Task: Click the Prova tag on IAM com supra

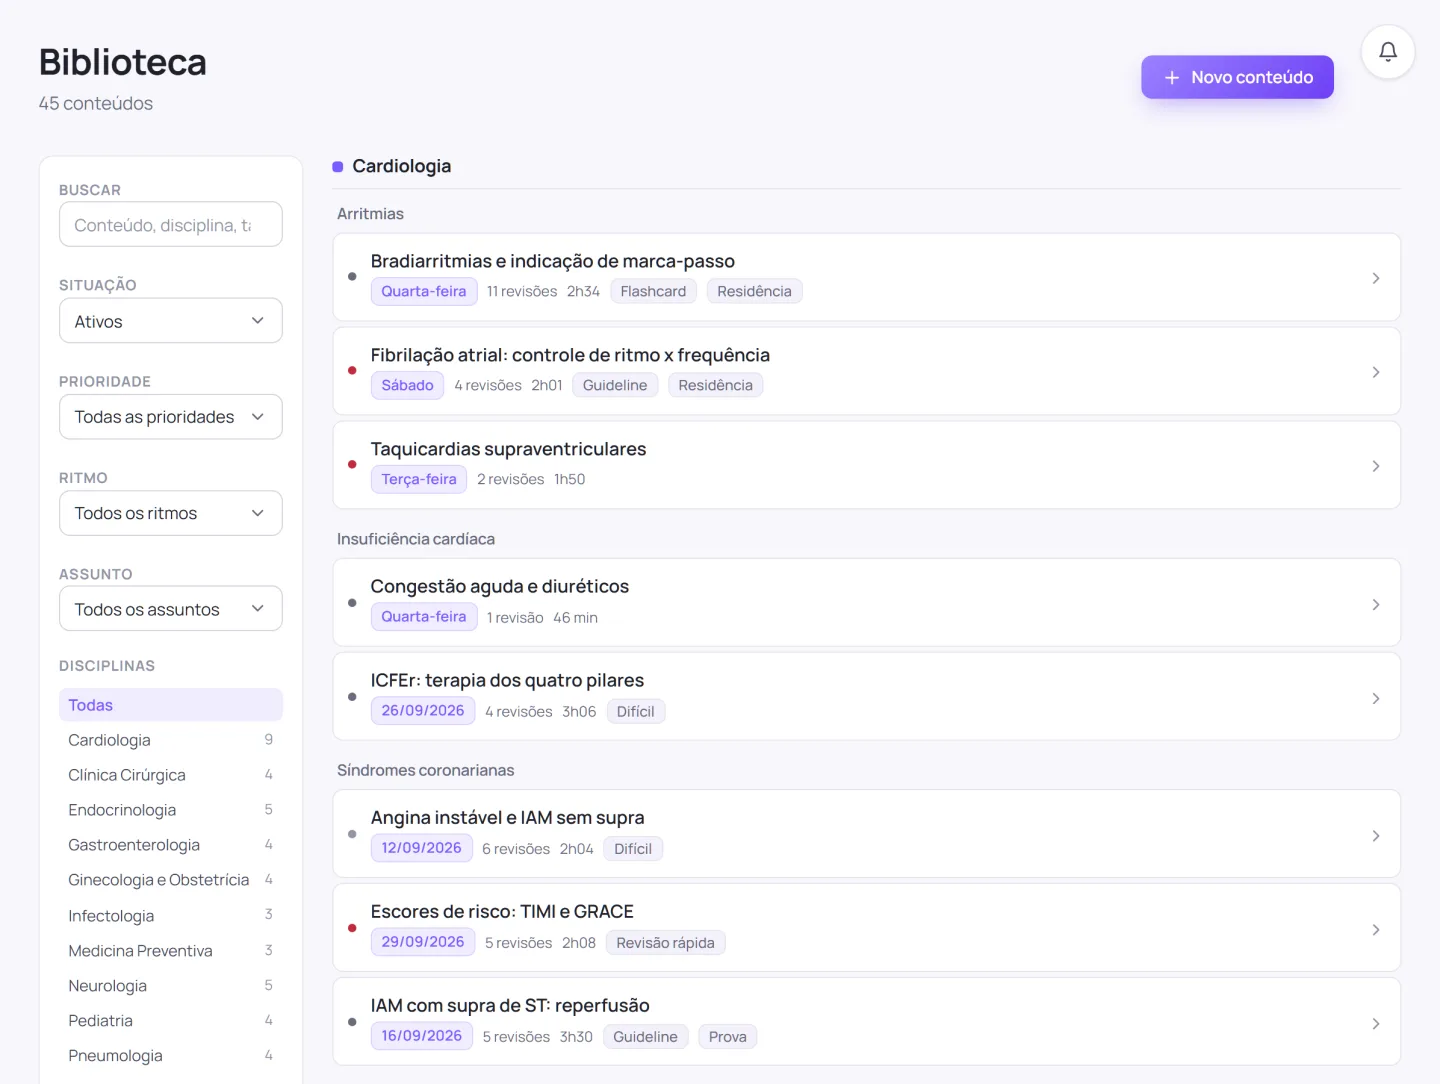Action: (727, 1037)
